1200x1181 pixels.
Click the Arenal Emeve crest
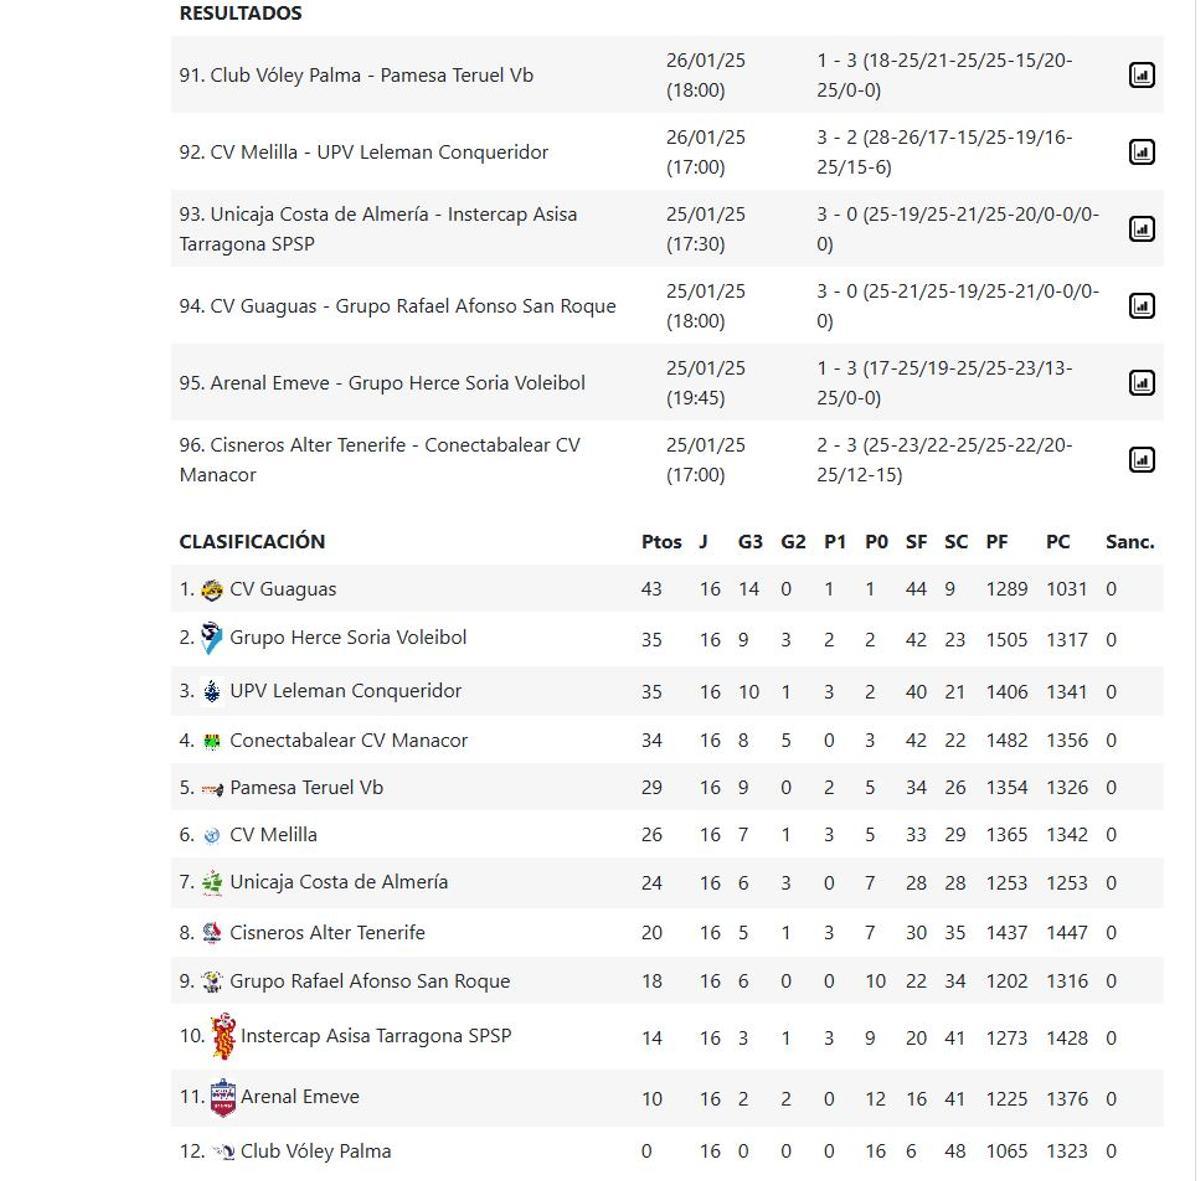tap(222, 1096)
